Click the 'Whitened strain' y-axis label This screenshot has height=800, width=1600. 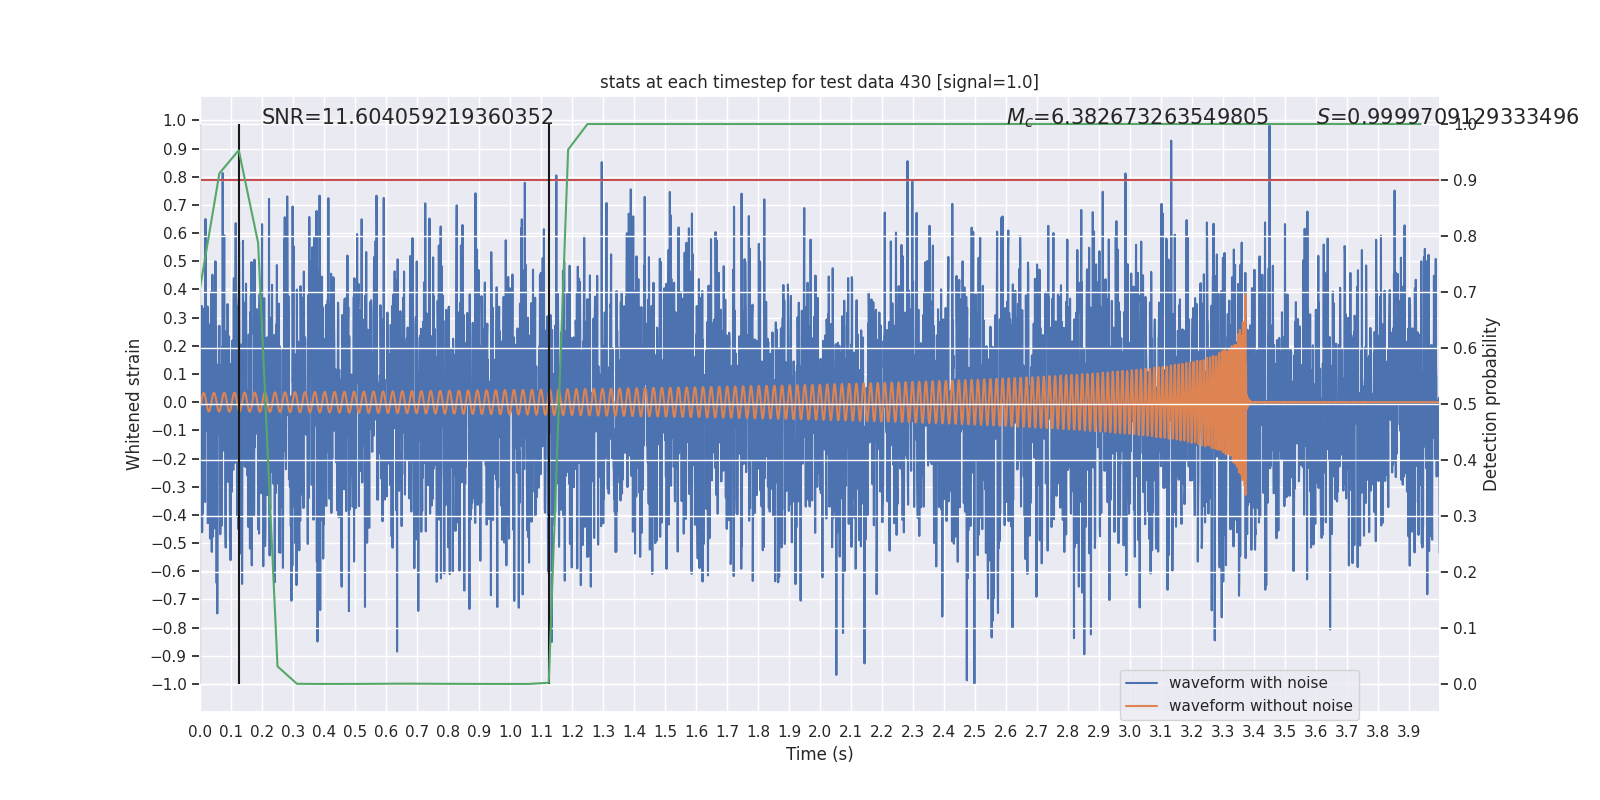(x=134, y=404)
